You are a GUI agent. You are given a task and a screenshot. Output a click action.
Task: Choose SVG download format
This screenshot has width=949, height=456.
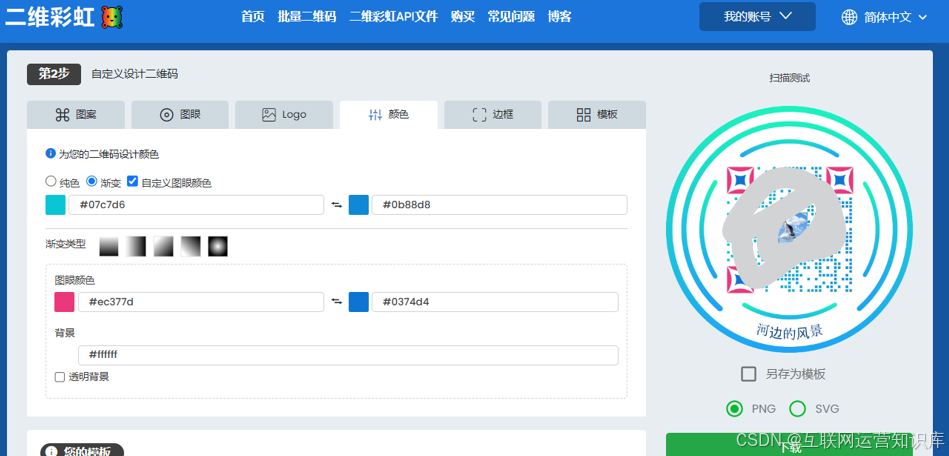(x=798, y=409)
